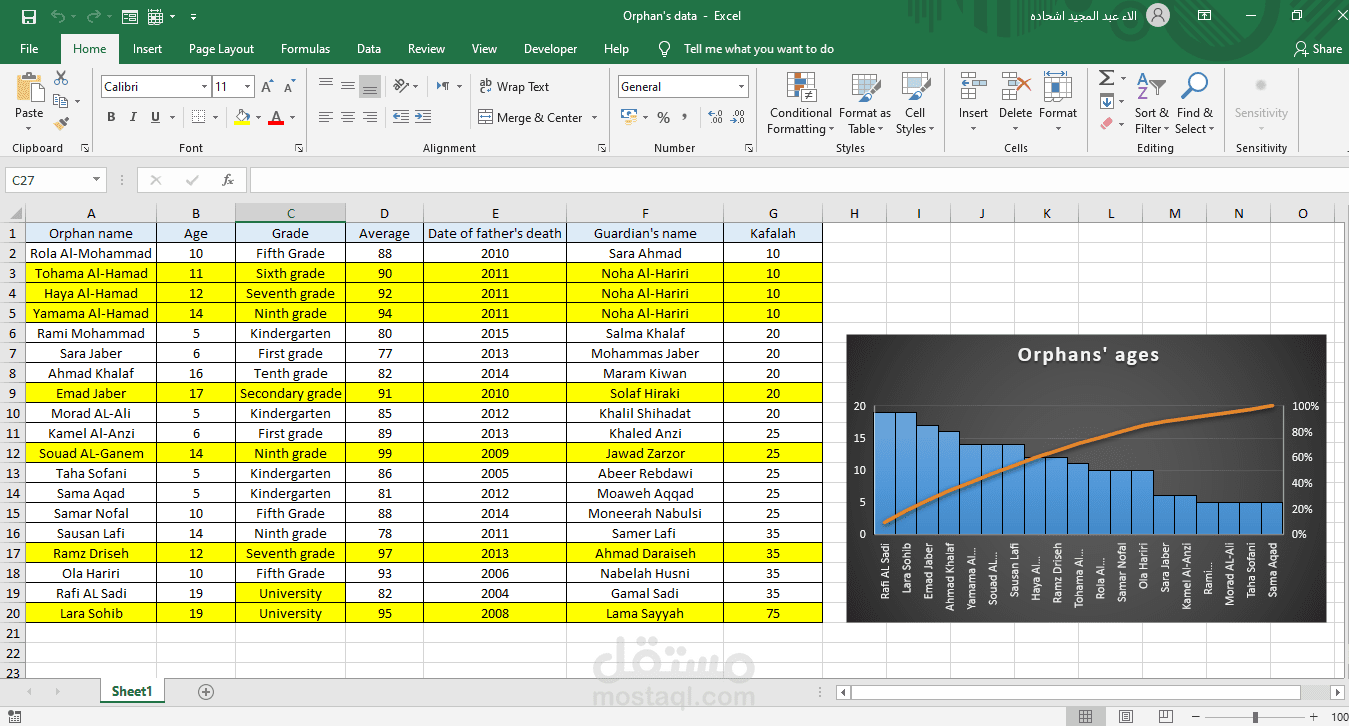Toggle Center horizontal alignment

point(347,117)
